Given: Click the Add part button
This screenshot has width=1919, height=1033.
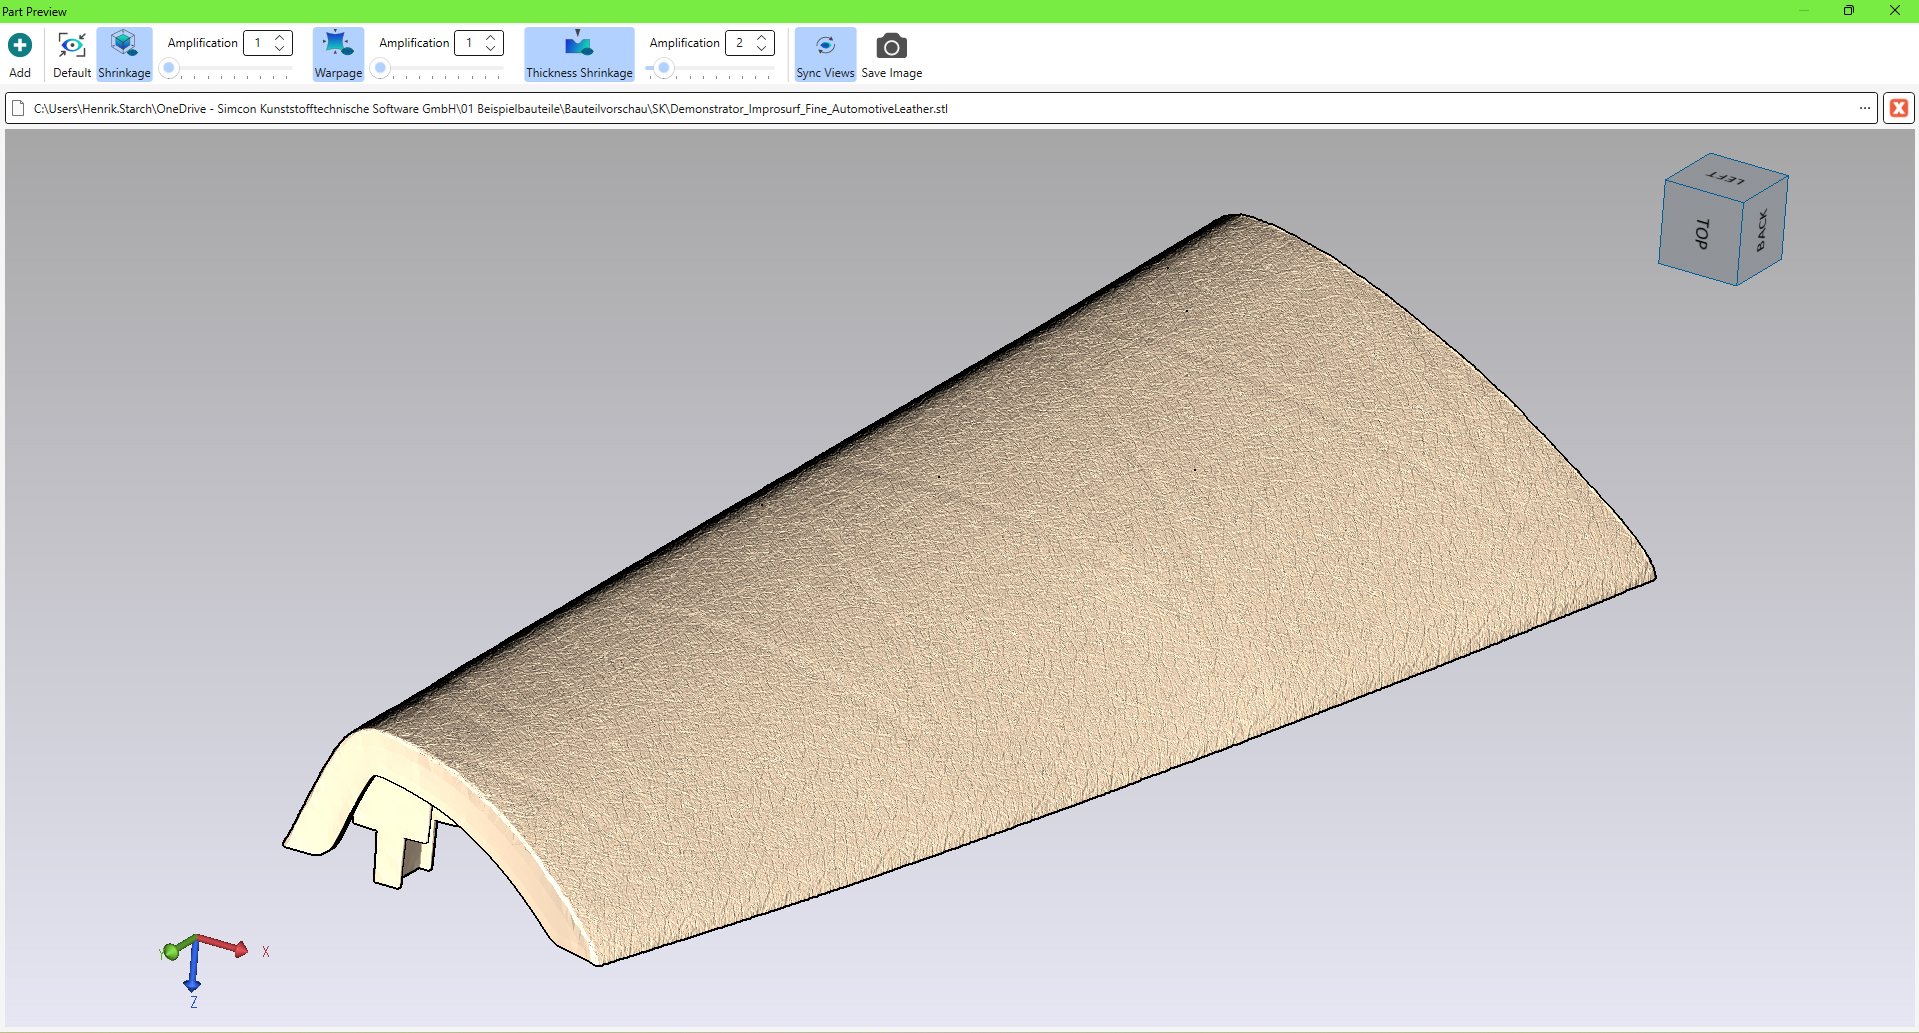Looking at the screenshot, I should [x=20, y=55].
